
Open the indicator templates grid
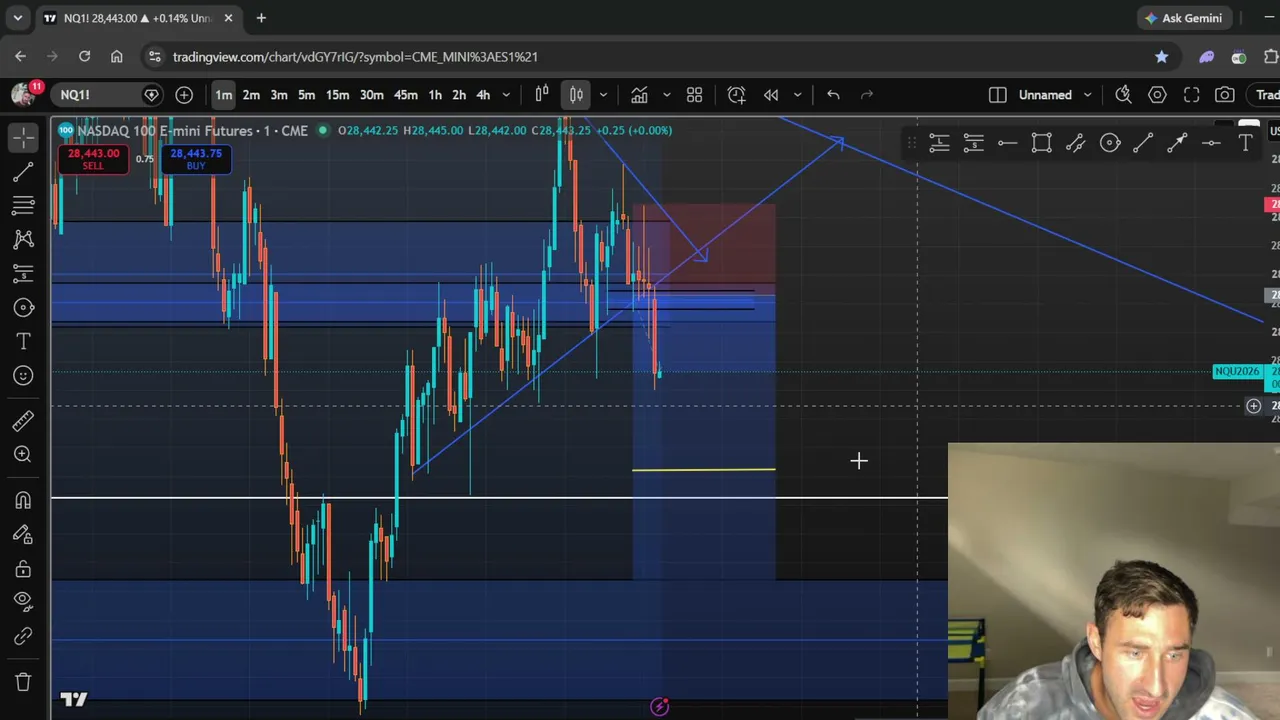[x=695, y=95]
